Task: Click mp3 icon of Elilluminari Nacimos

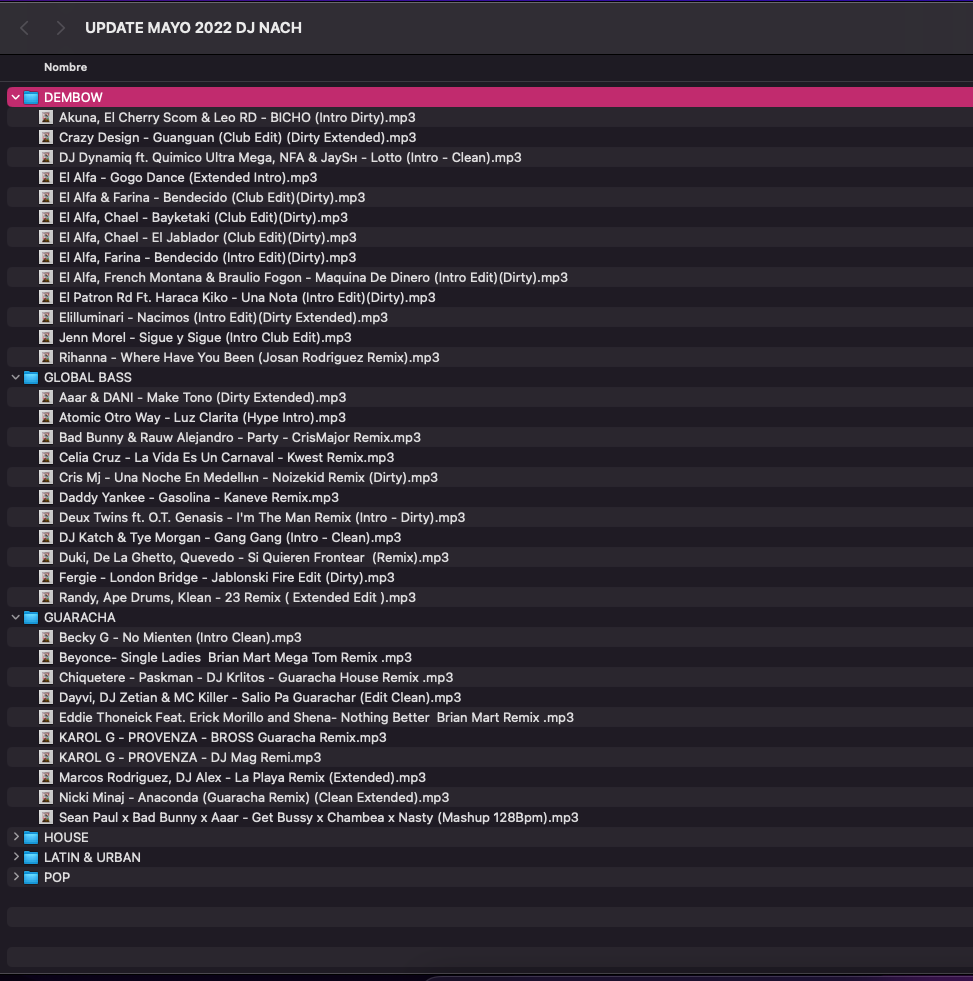Action: coord(46,317)
